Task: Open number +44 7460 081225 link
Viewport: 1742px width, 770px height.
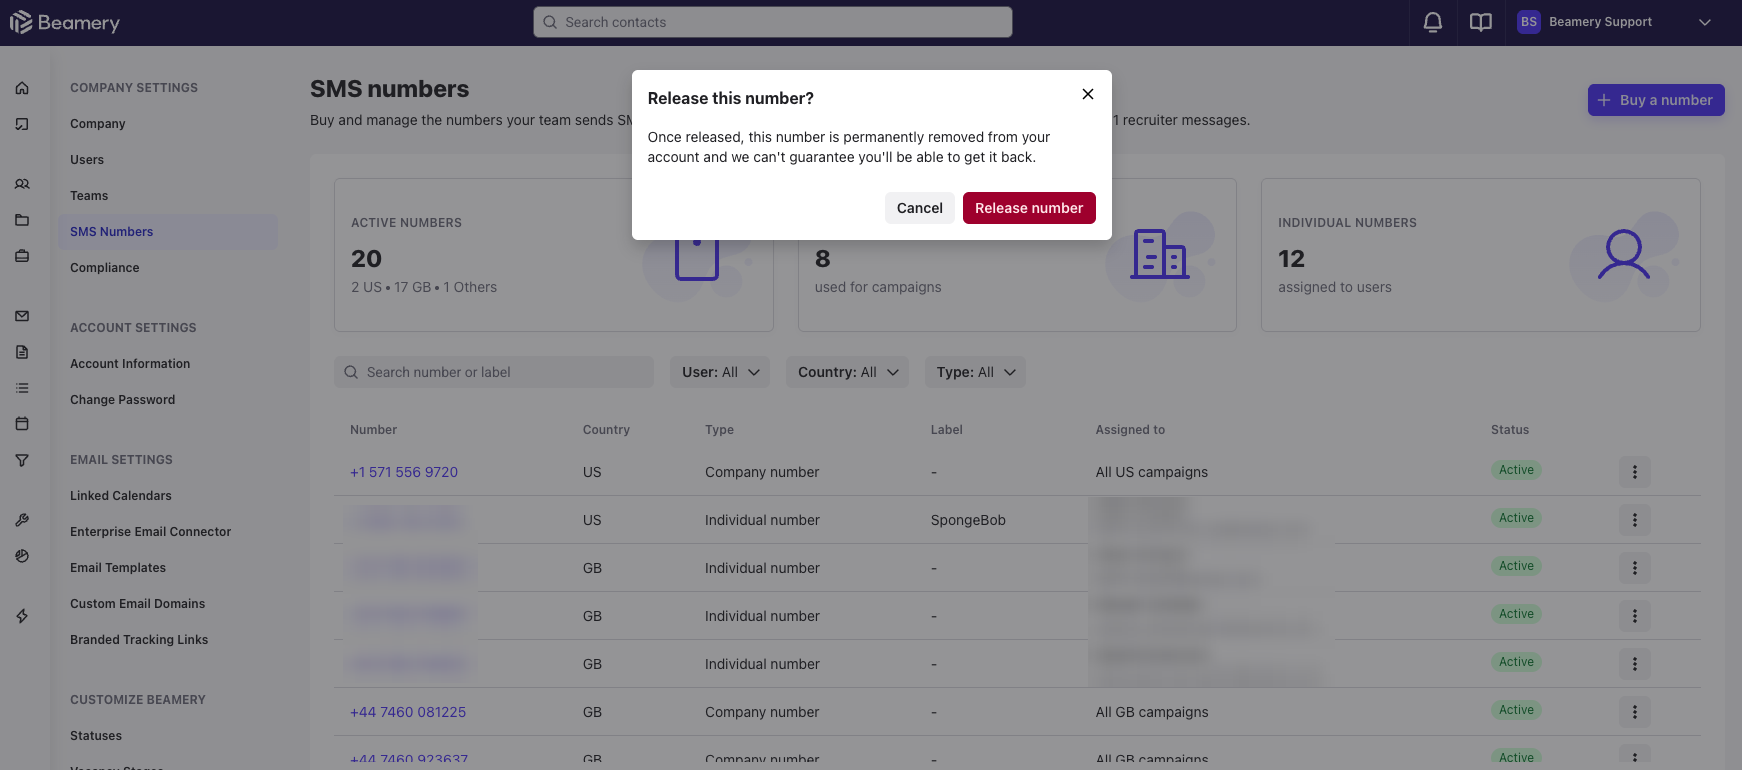Action: tap(408, 712)
